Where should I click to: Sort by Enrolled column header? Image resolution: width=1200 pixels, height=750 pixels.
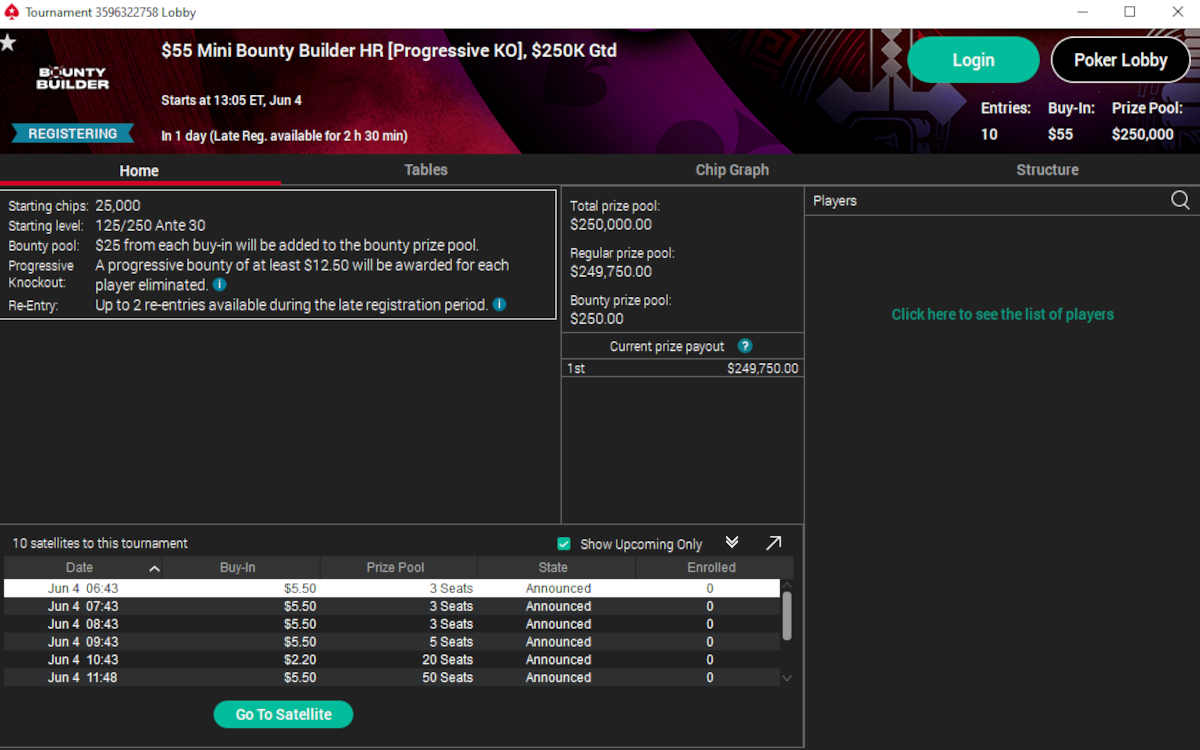pos(711,567)
